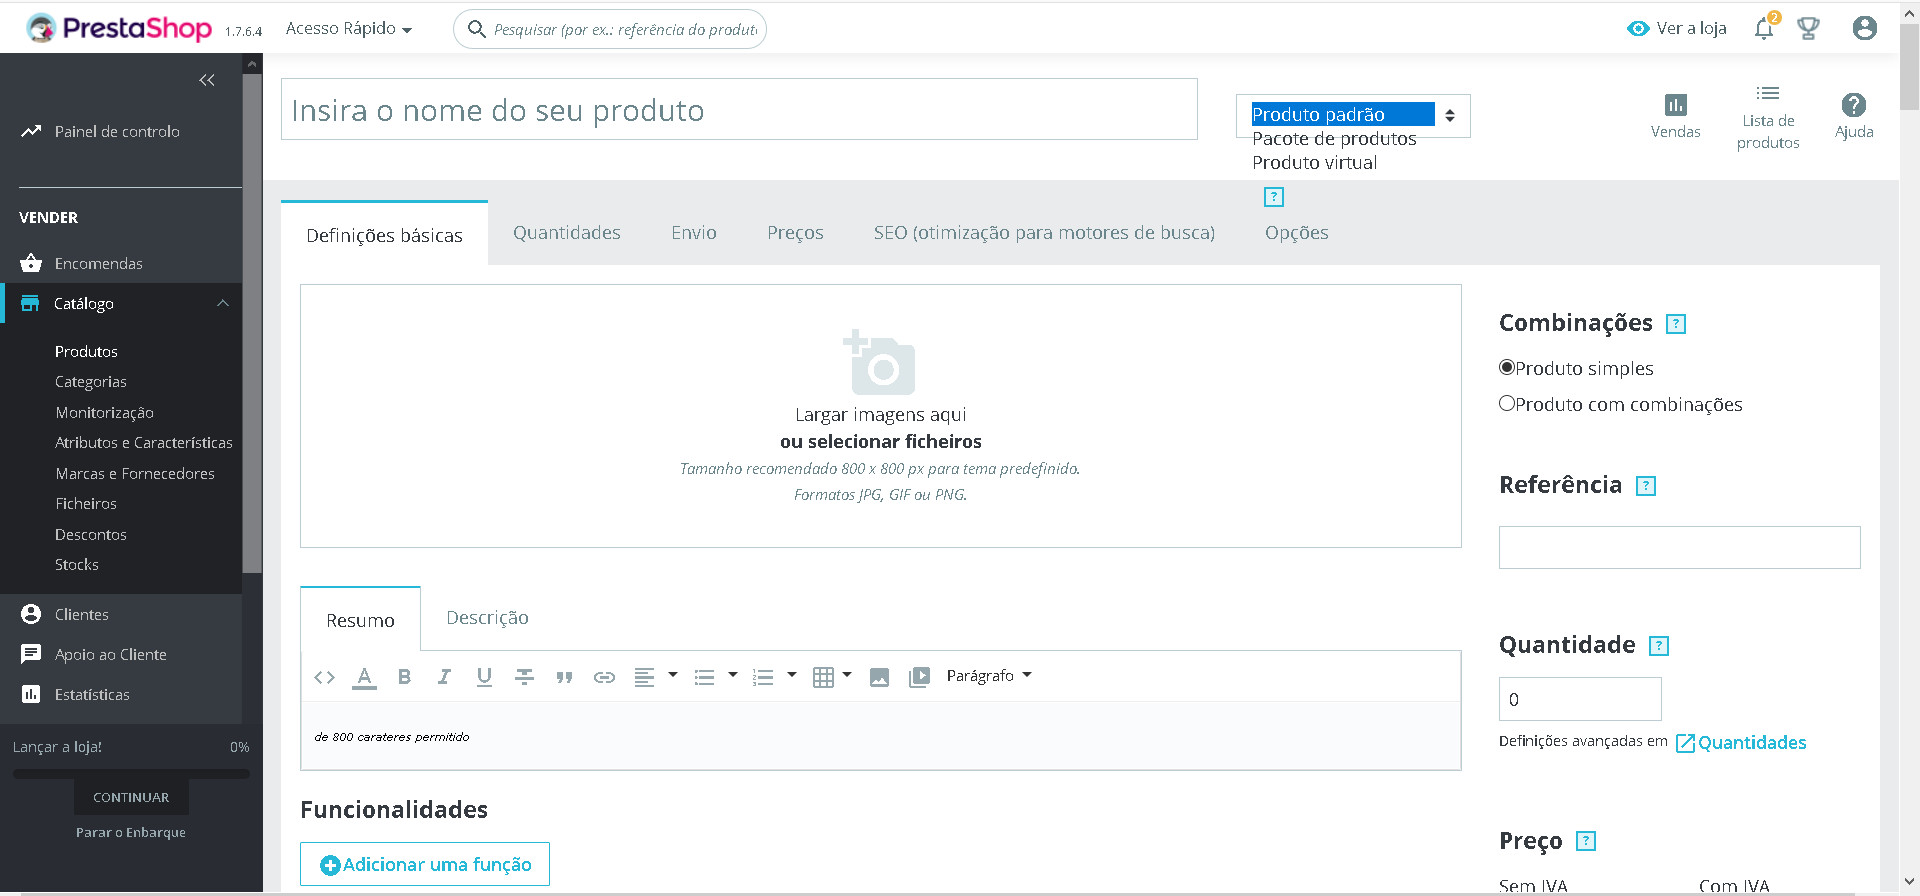Select Produto com combinações radio button
This screenshot has width=1920, height=896.
1507,403
